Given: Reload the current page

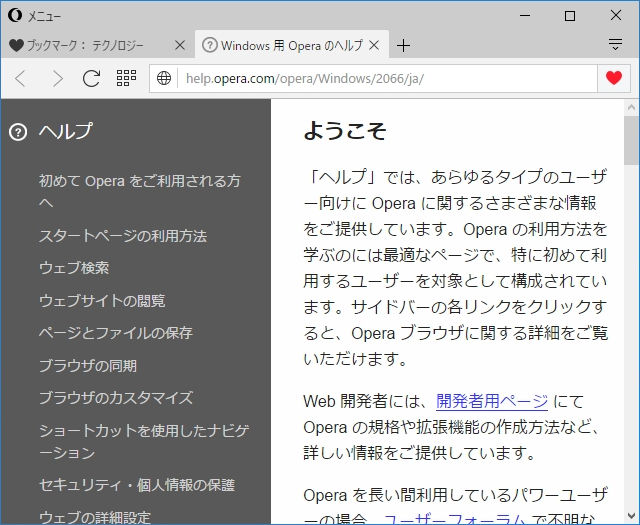Looking at the screenshot, I should point(91,78).
